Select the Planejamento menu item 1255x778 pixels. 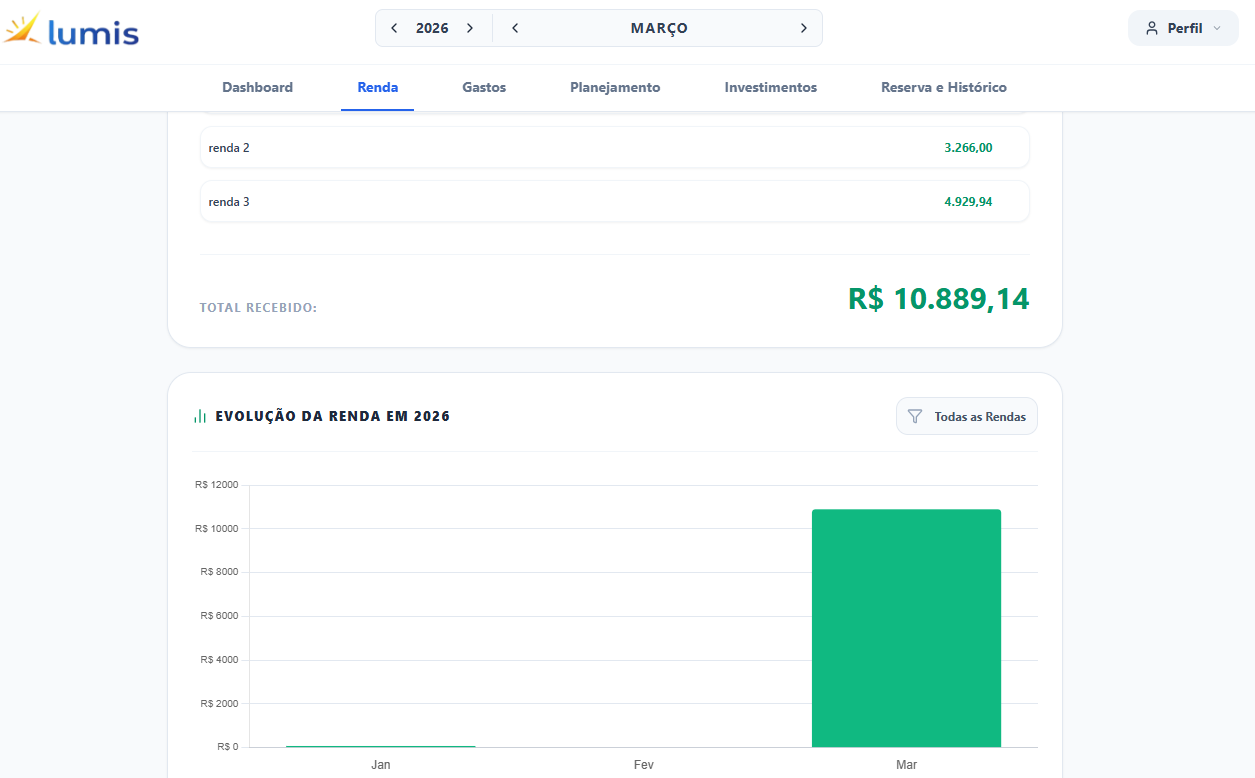(615, 88)
